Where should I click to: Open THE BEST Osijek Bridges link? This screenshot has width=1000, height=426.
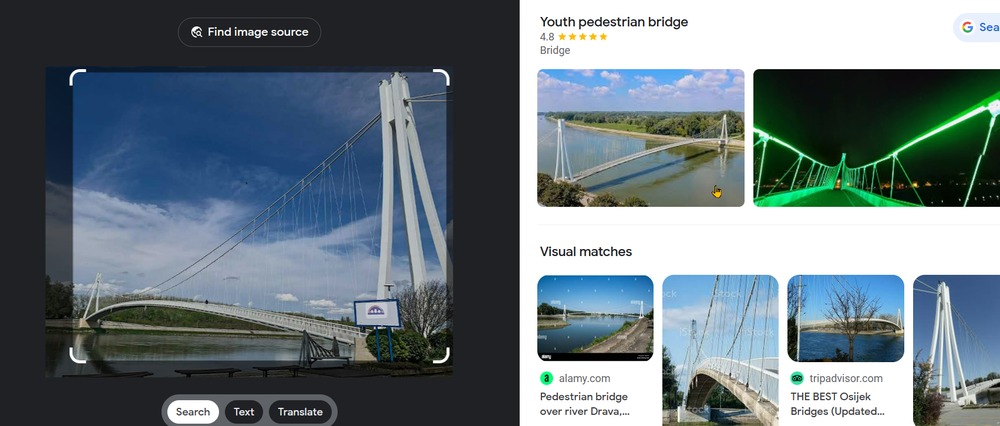coord(837,404)
